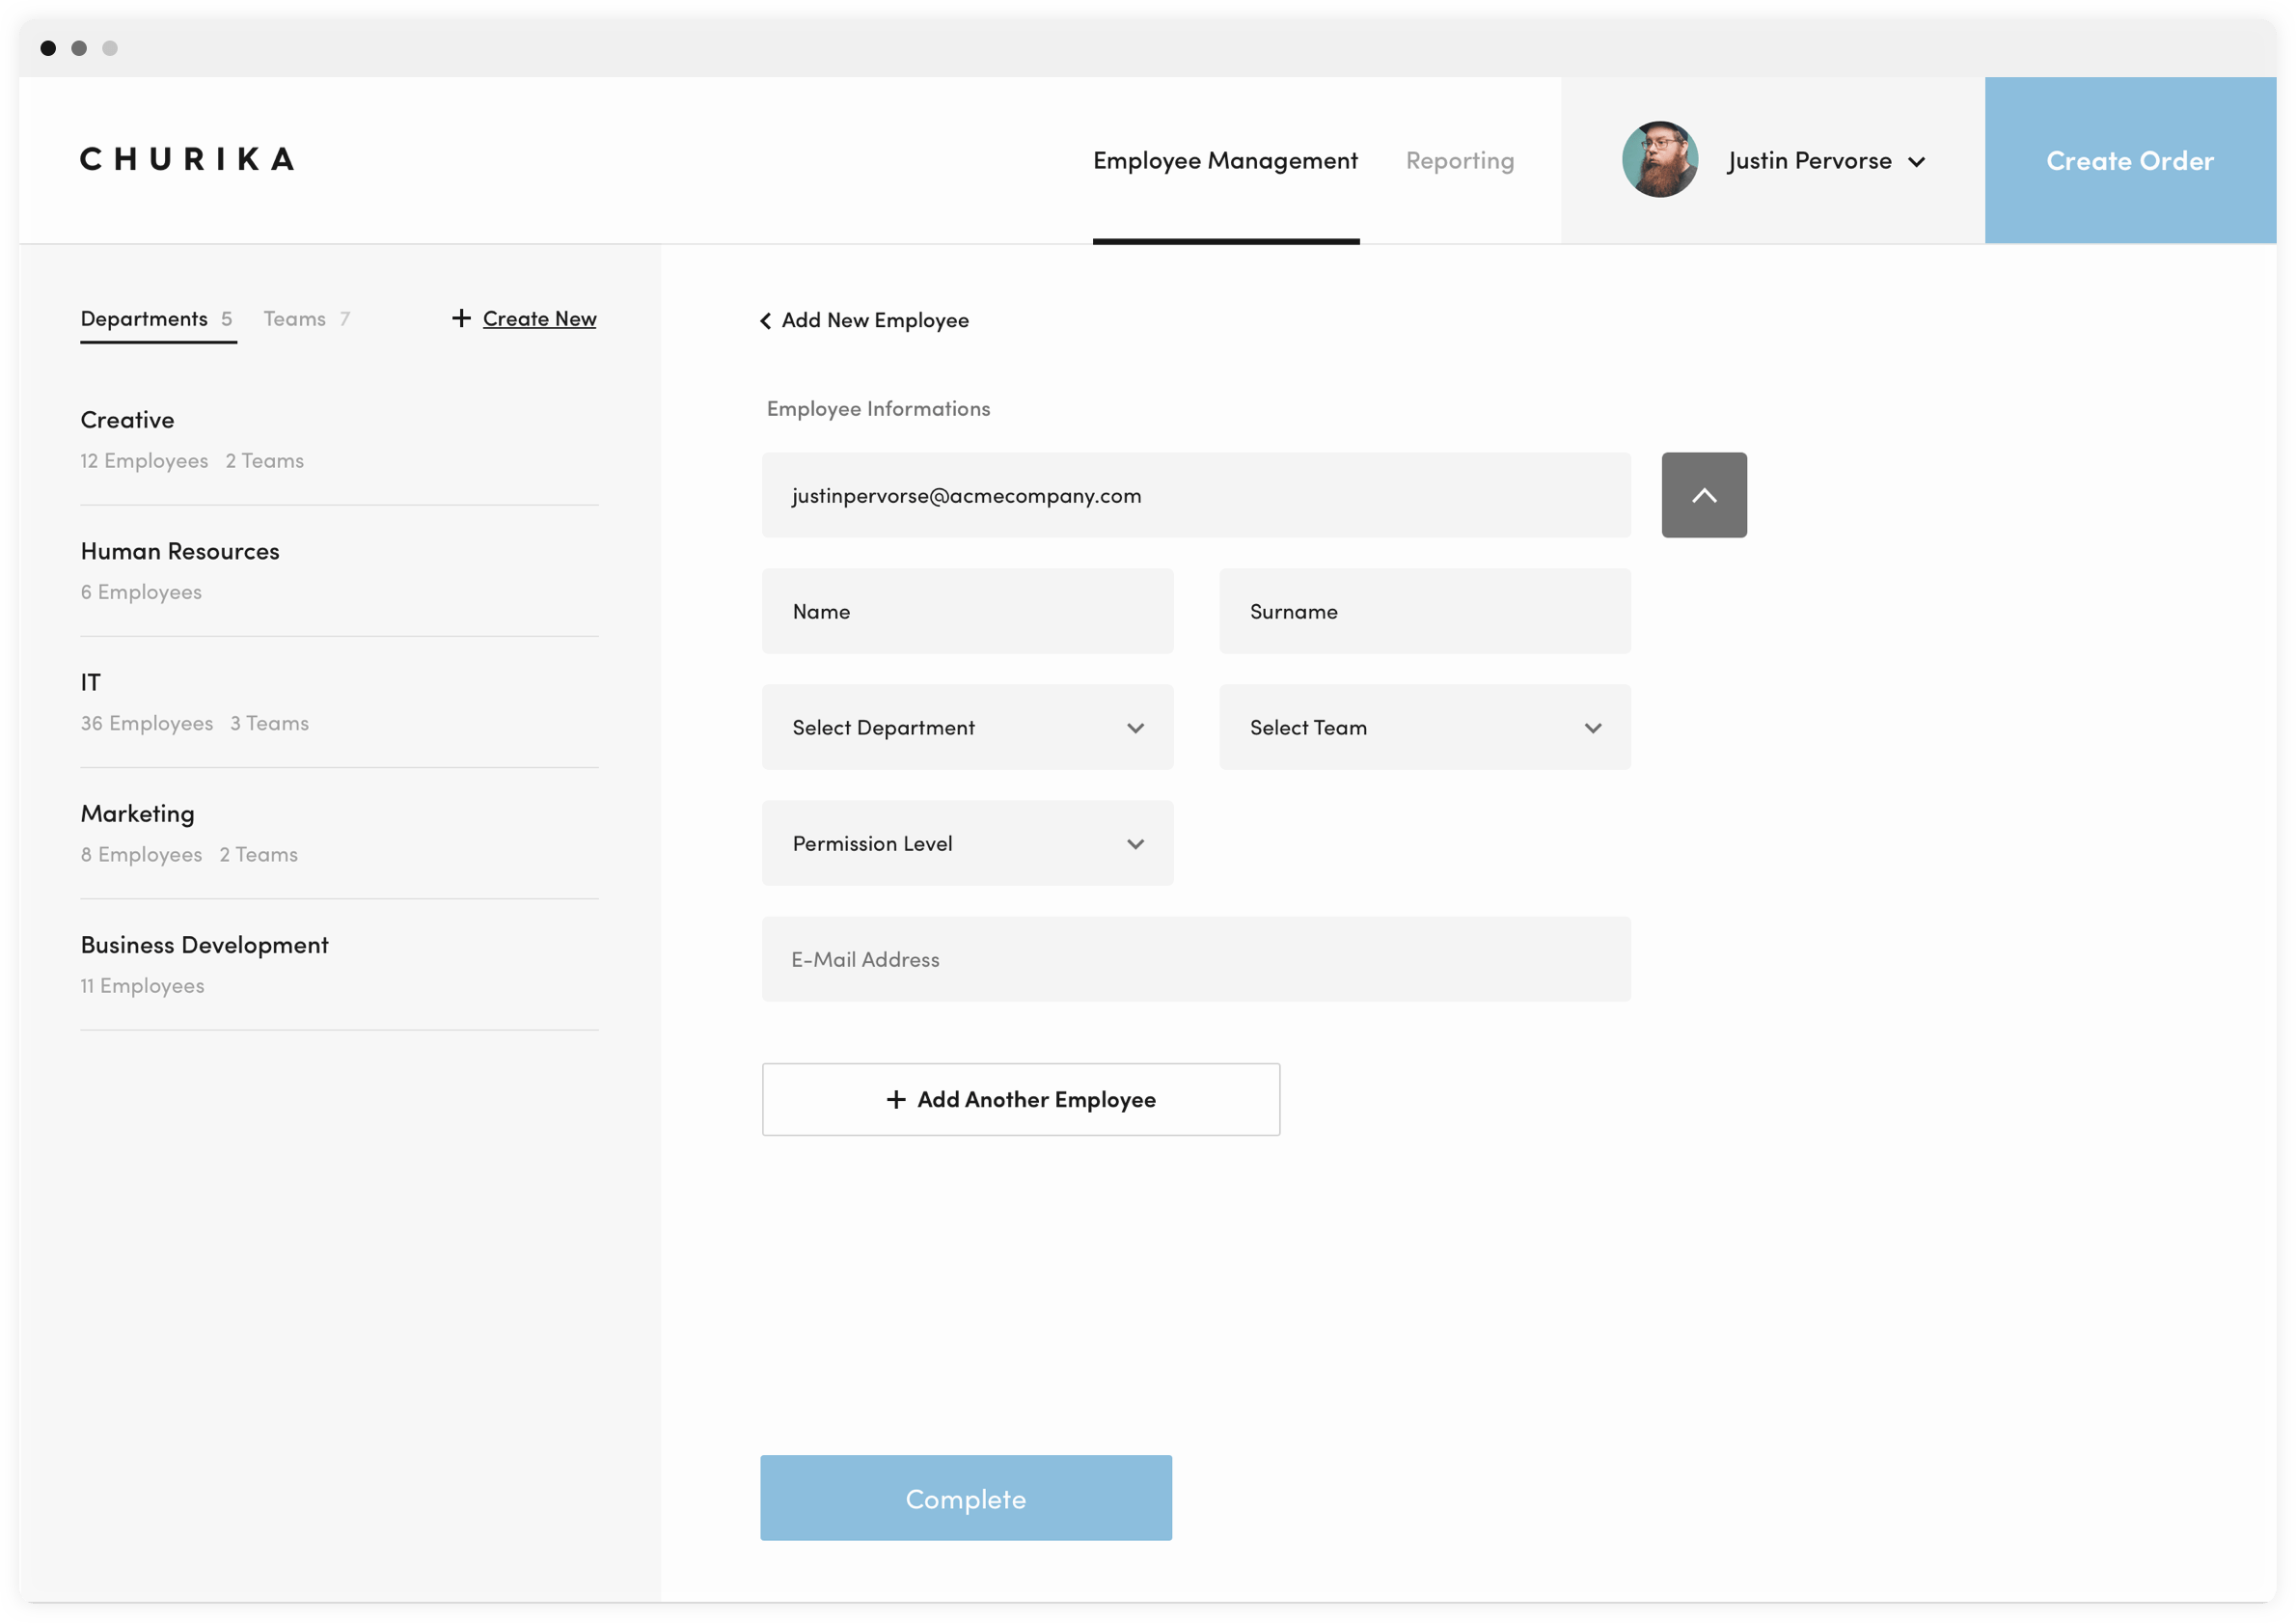Click the 36 Employees text under IT

click(147, 723)
